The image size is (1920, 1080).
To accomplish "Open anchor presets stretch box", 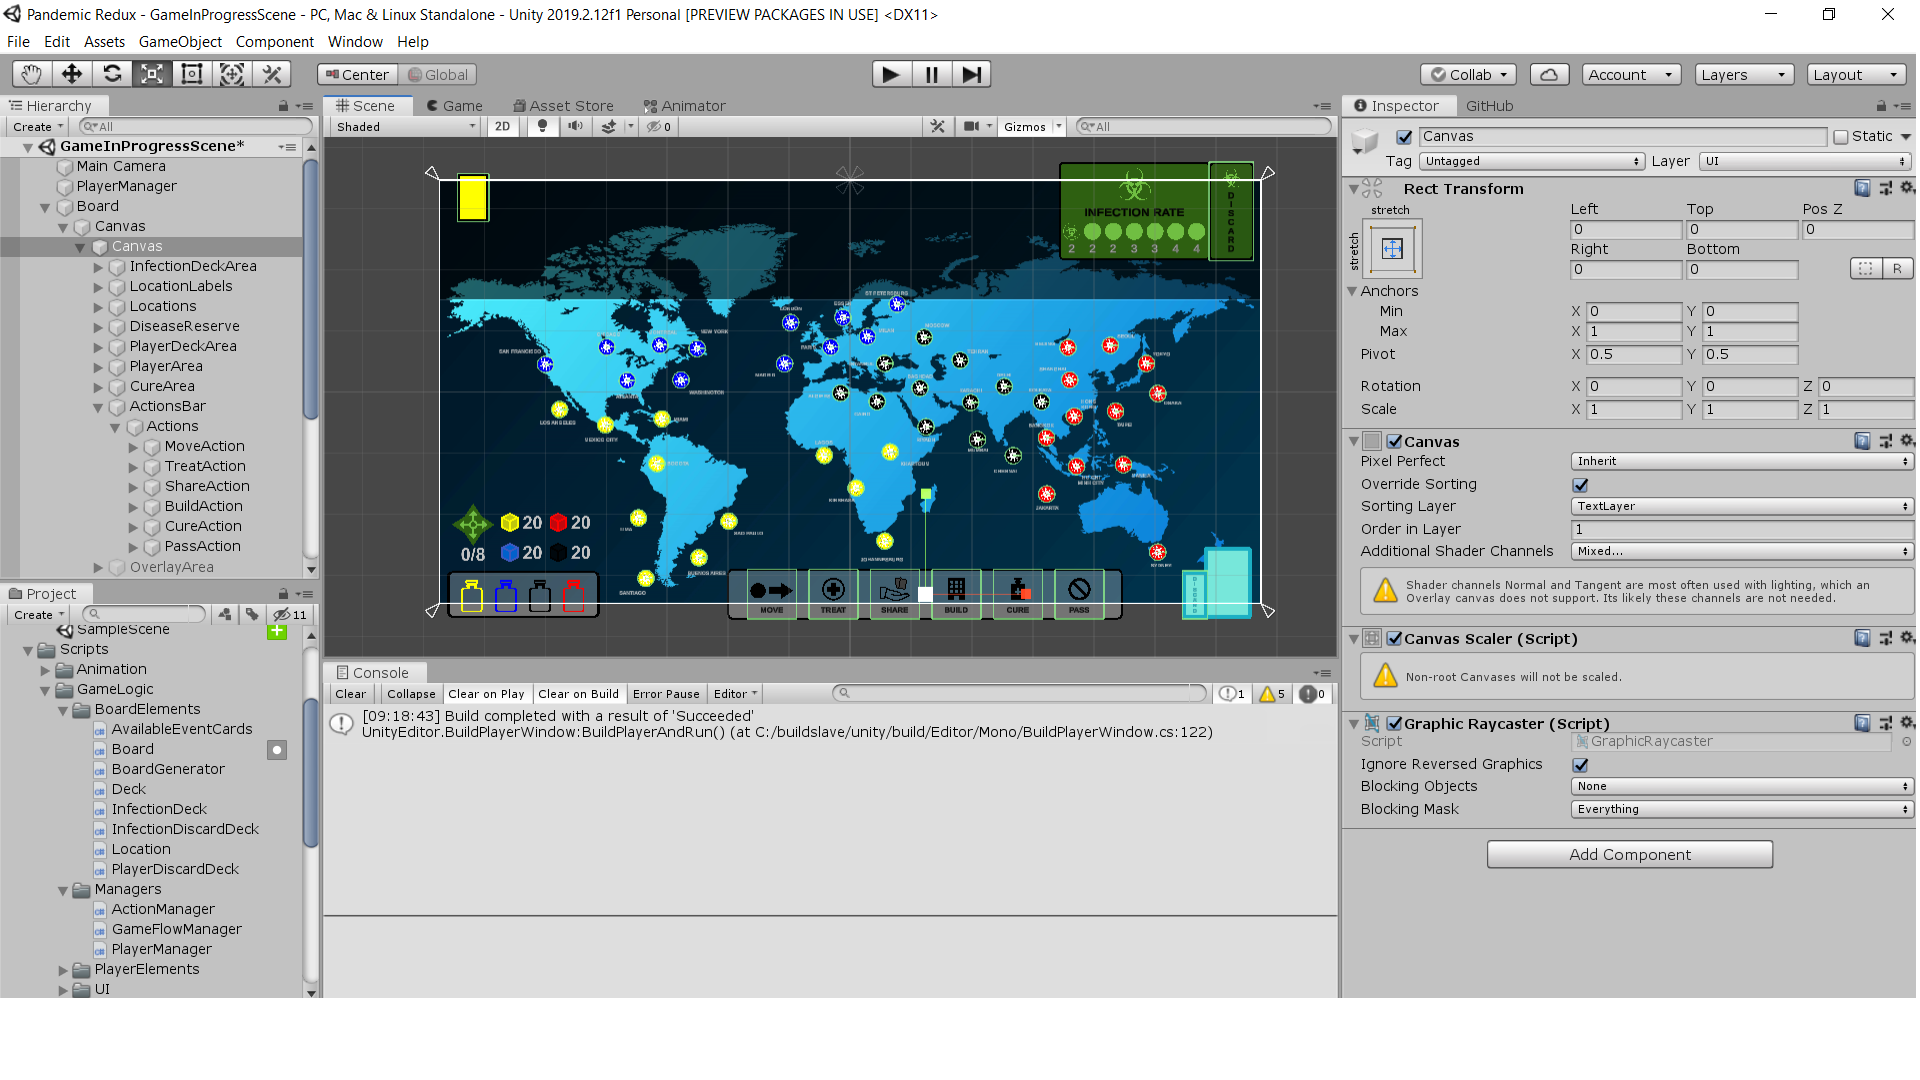I will (x=1392, y=249).
